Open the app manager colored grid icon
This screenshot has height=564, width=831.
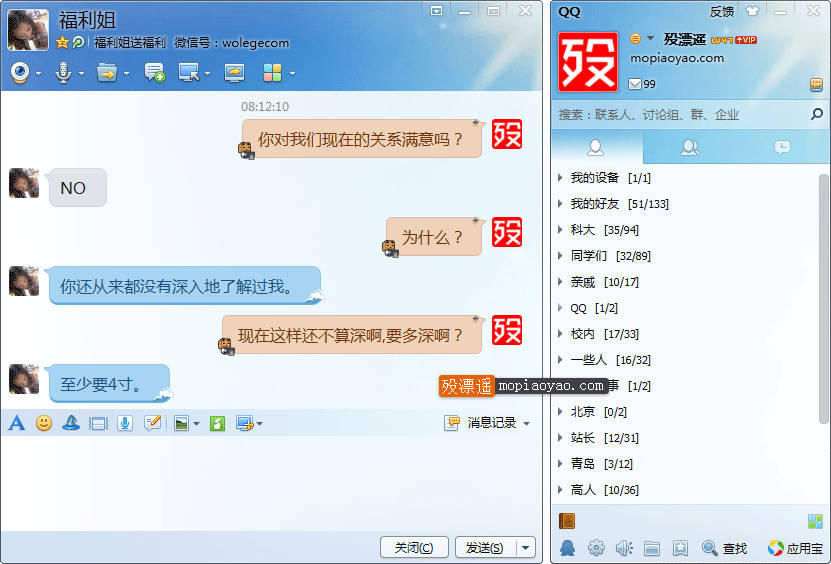[815, 521]
